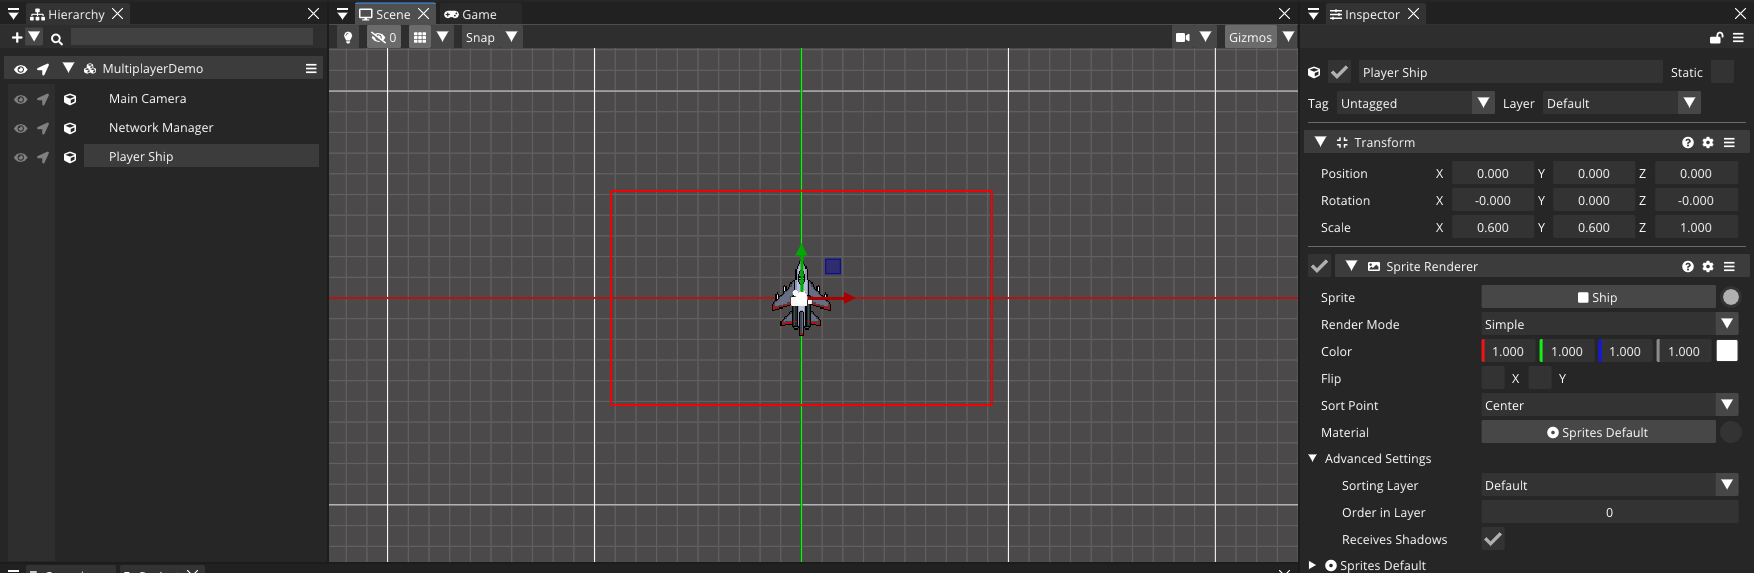Collapse the Transform component
Viewport: 1754px width, 573px height.
[1320, 142]
